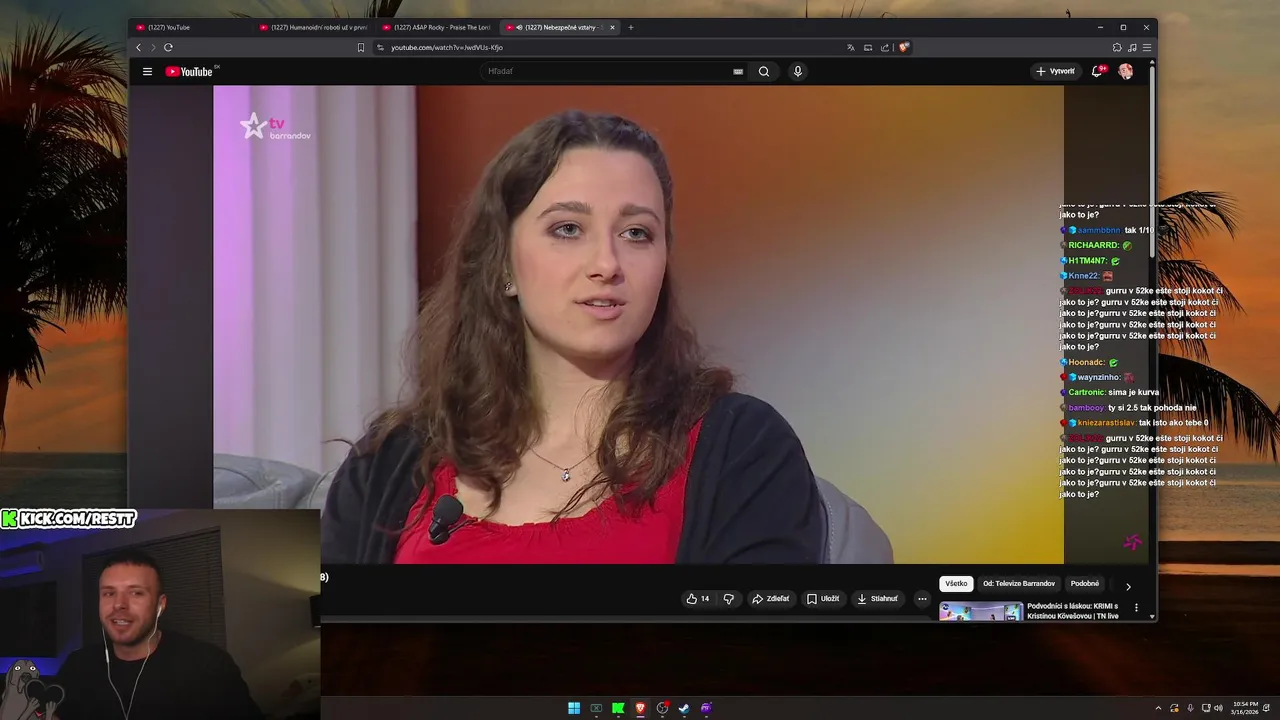The height and width of the screenshot is (720, 1280).
Task: Open the 'Podvodníci s láskou: KRIMI' video title
Action: 1073,611
